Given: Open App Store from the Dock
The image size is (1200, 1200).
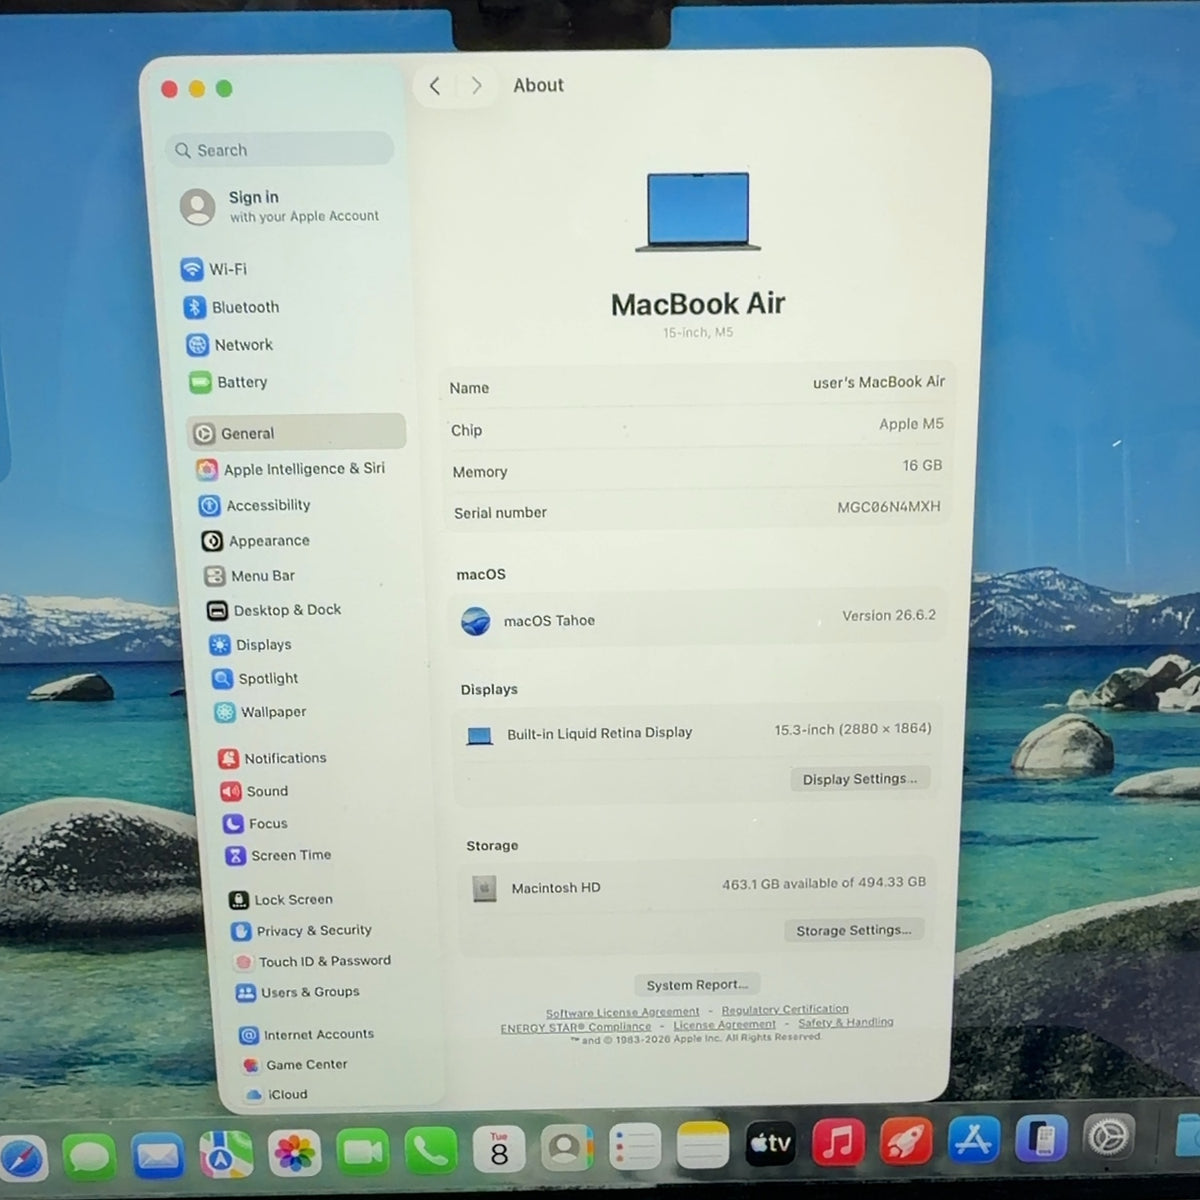Looking at the screenshot, I should coord(973,1139).
